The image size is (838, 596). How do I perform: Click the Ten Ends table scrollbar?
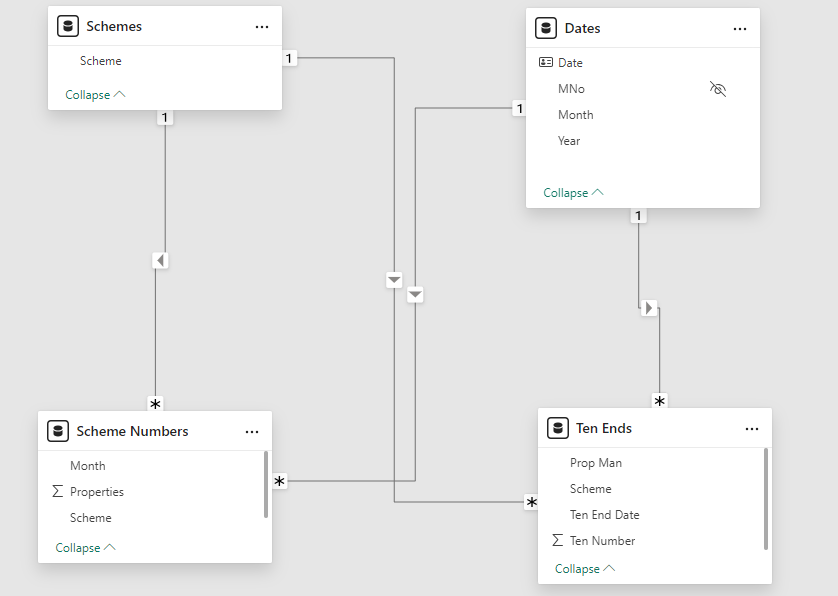(x=765, y=499)
